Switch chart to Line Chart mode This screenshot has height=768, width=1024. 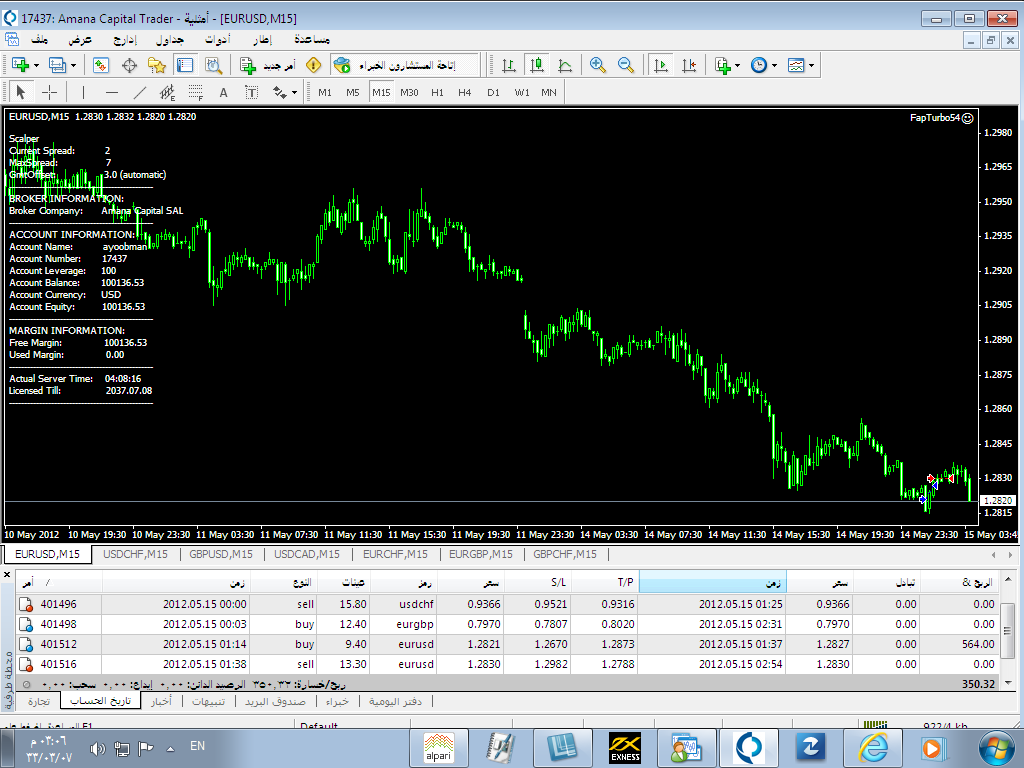click(566, 65)
